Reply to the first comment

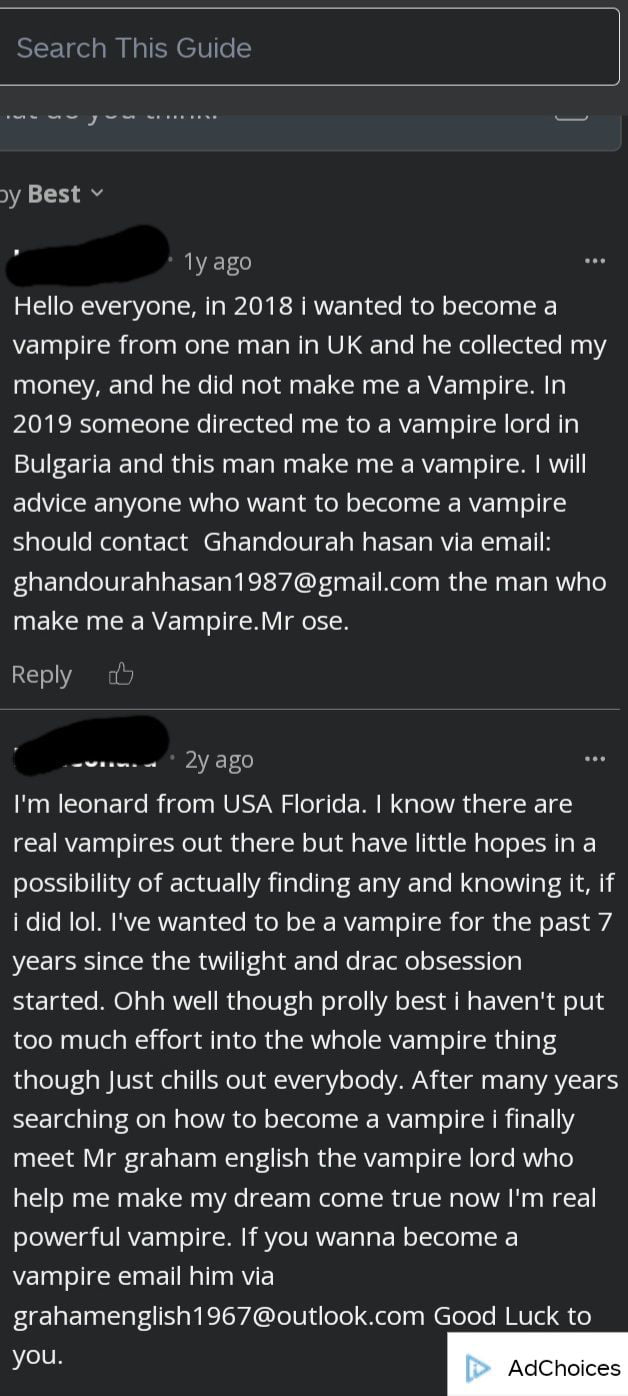tap(41, 674)
